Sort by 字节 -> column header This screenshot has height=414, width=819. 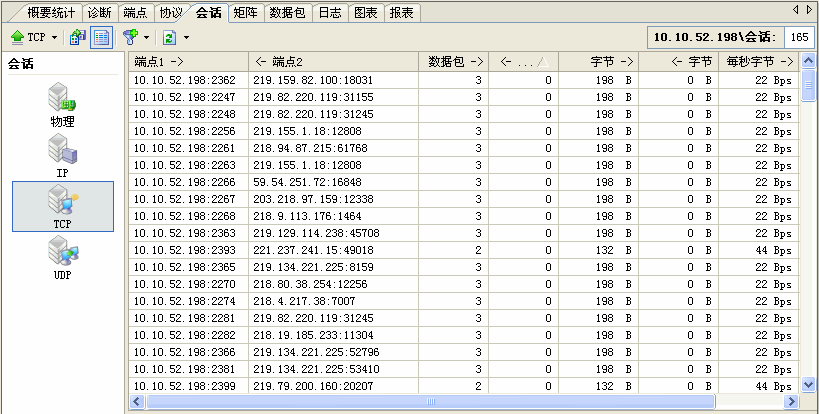599,62
